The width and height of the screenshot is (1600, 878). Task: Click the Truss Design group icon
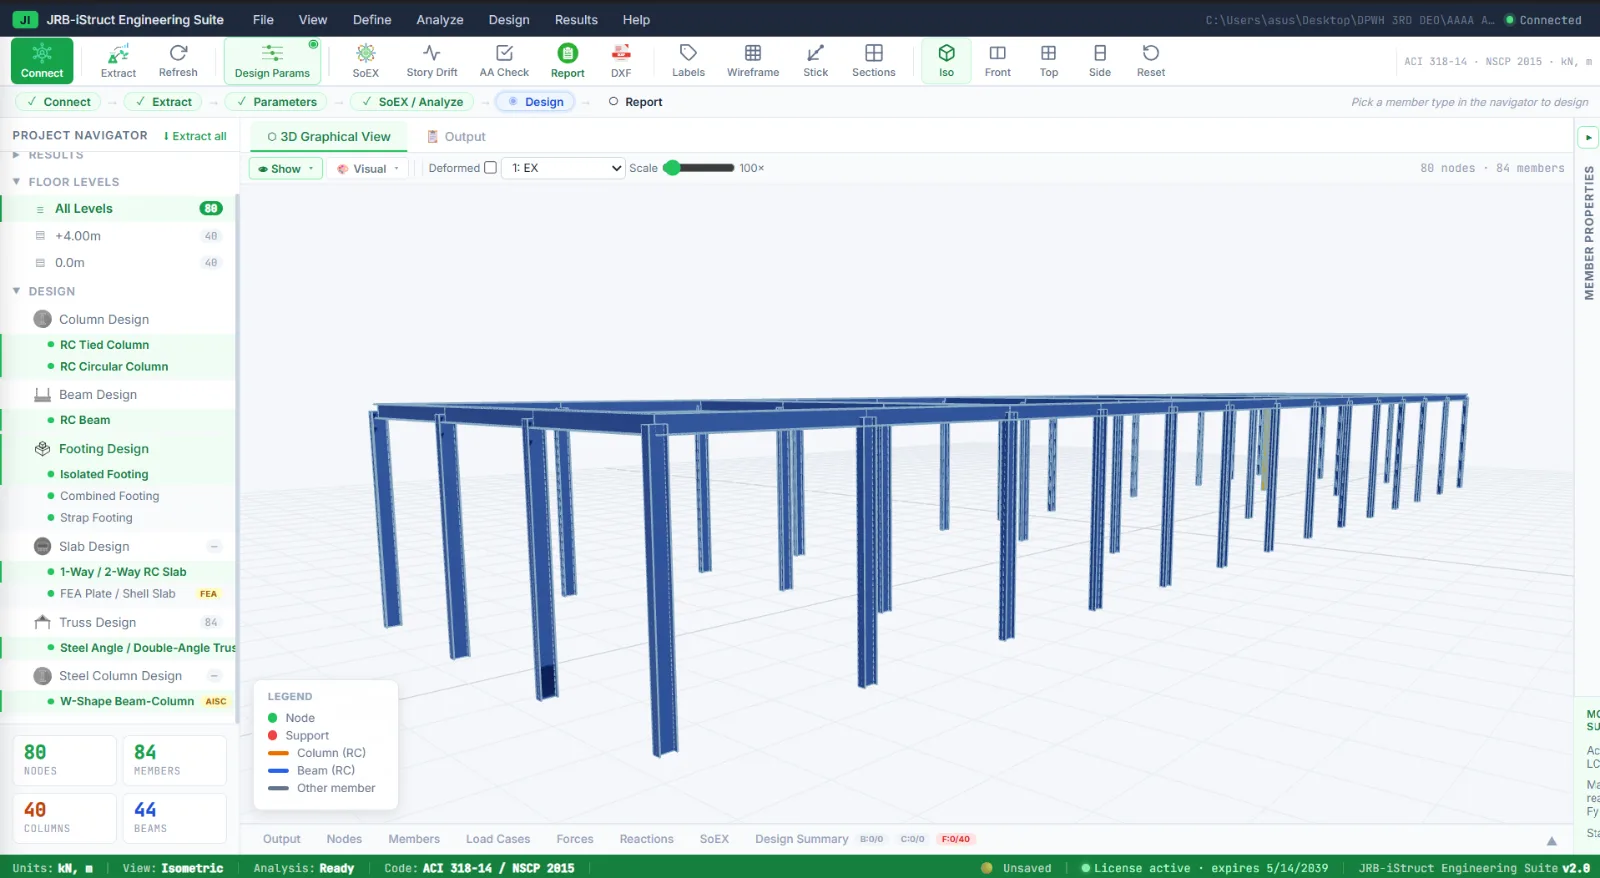42,622
